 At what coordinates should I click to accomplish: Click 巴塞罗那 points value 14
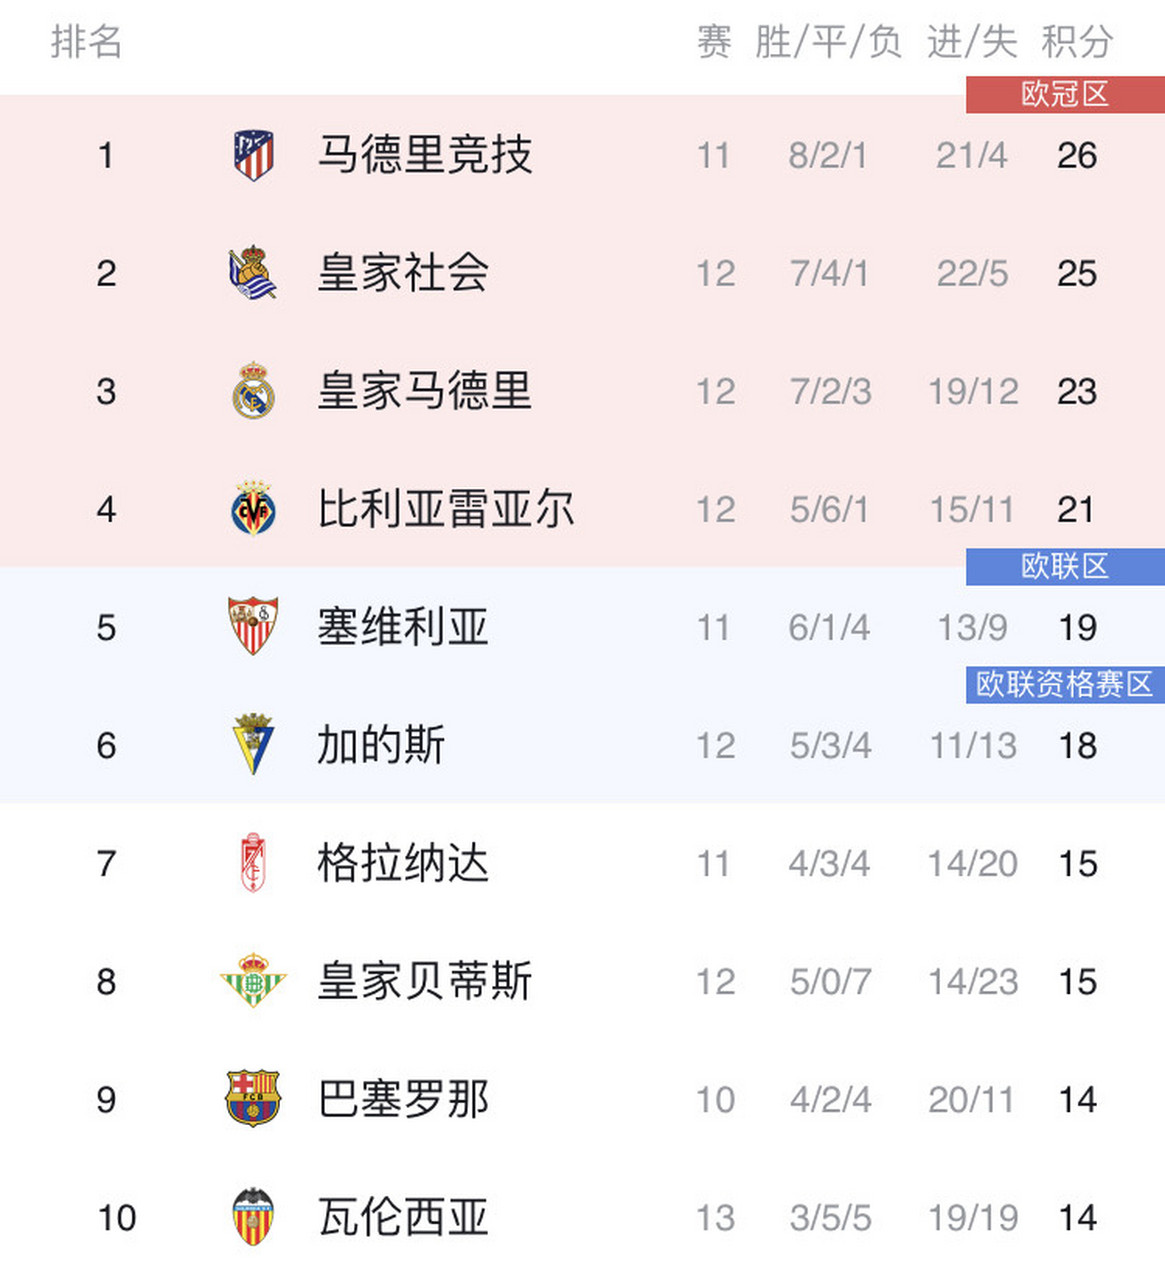(x=1077, y=1100)
